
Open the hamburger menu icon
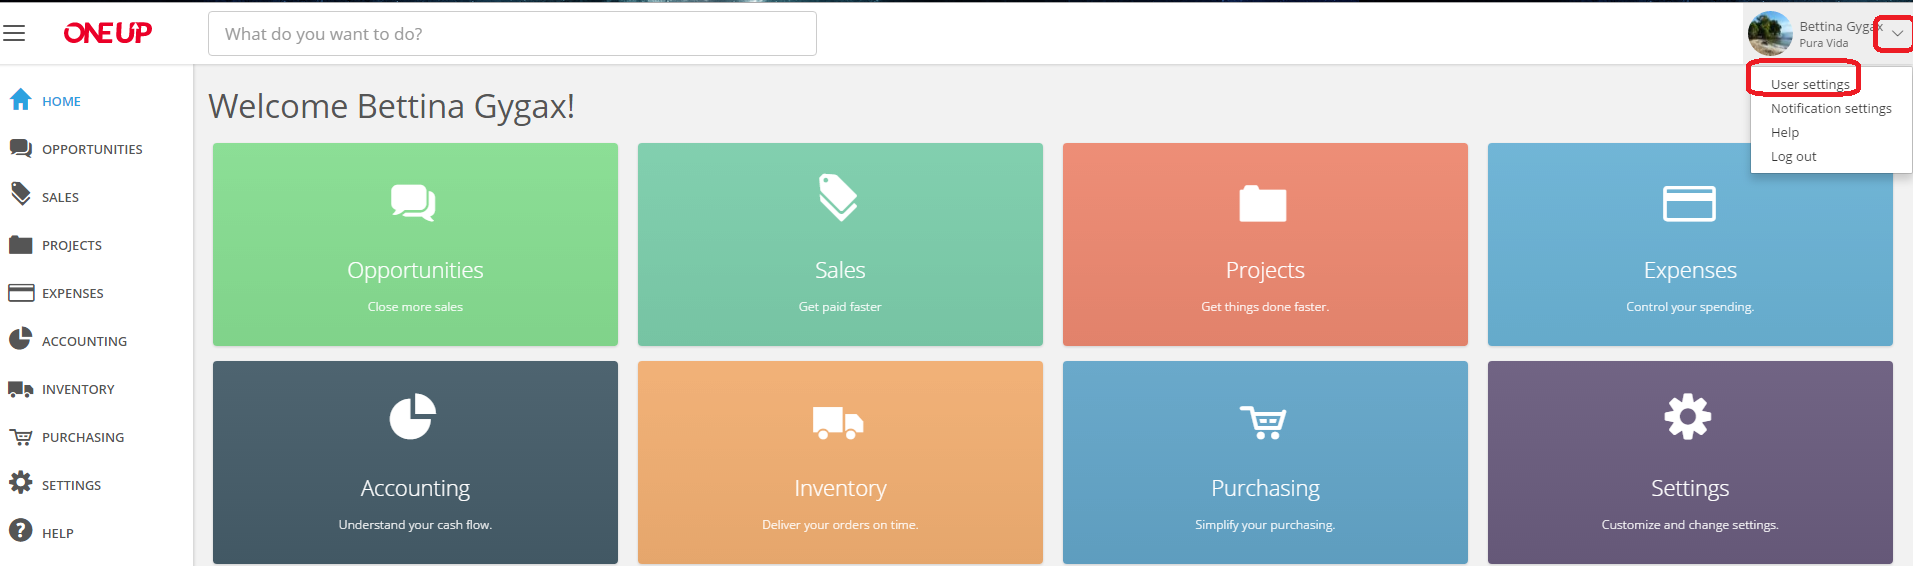pos(14,33)
